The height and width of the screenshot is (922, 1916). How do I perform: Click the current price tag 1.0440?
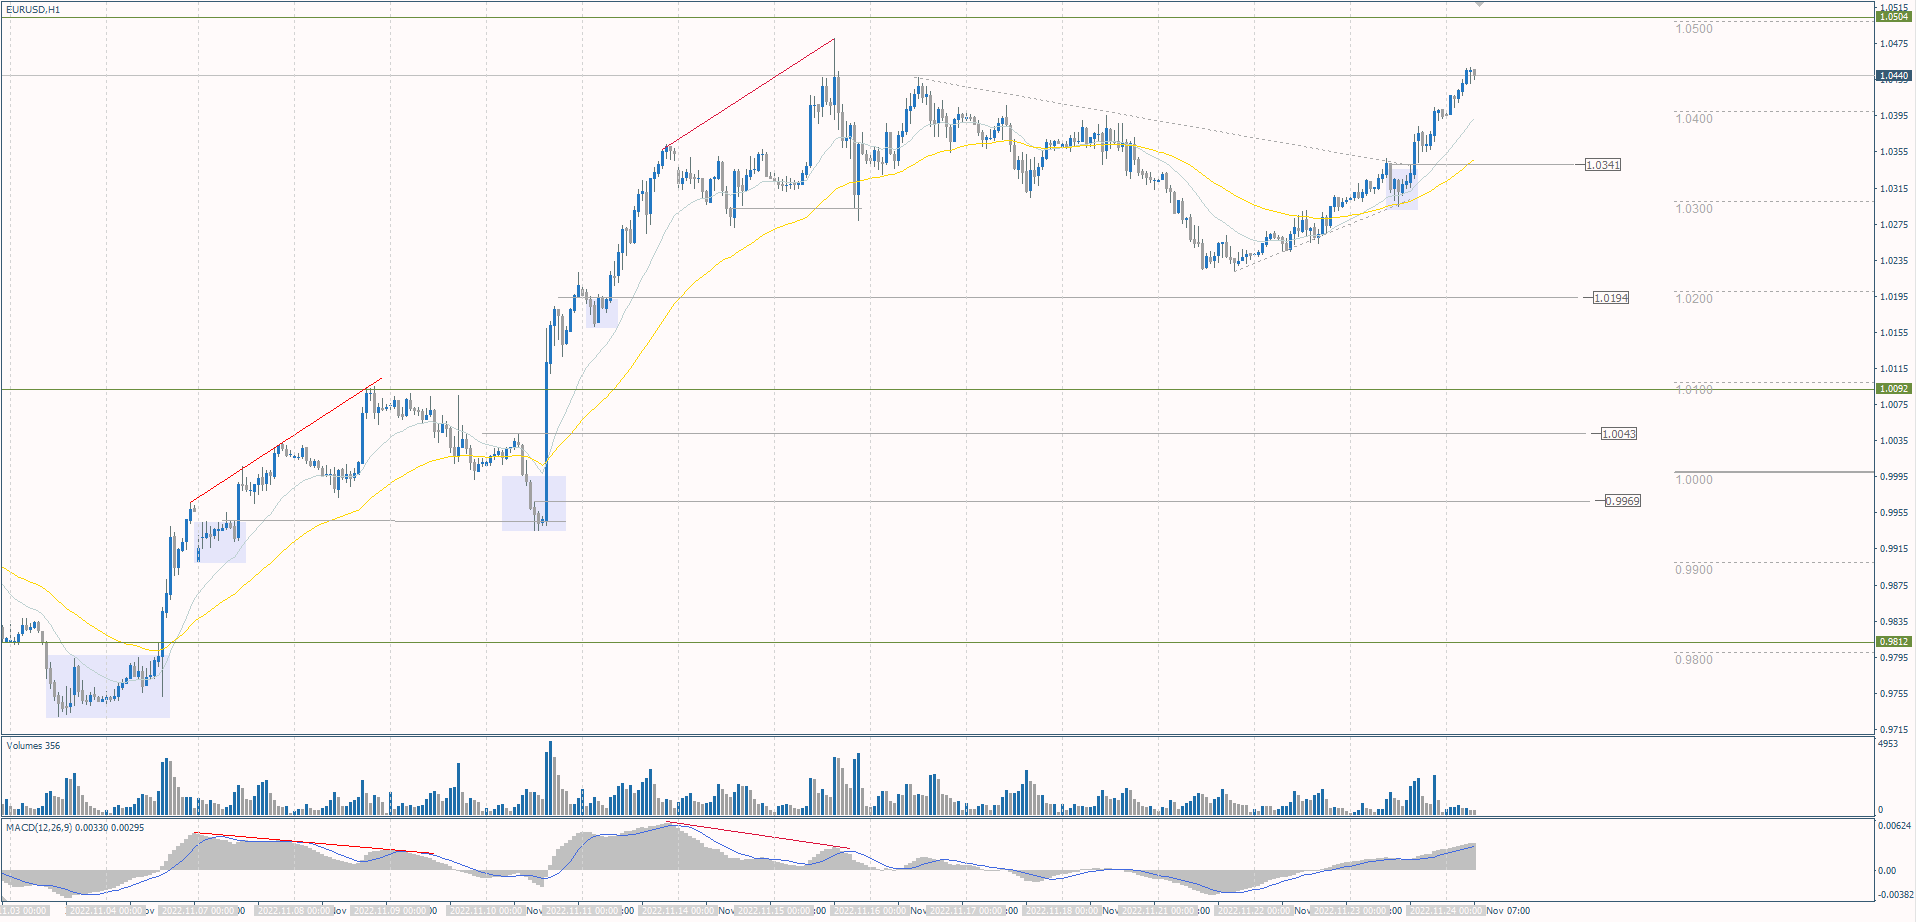pos(1894,76)
